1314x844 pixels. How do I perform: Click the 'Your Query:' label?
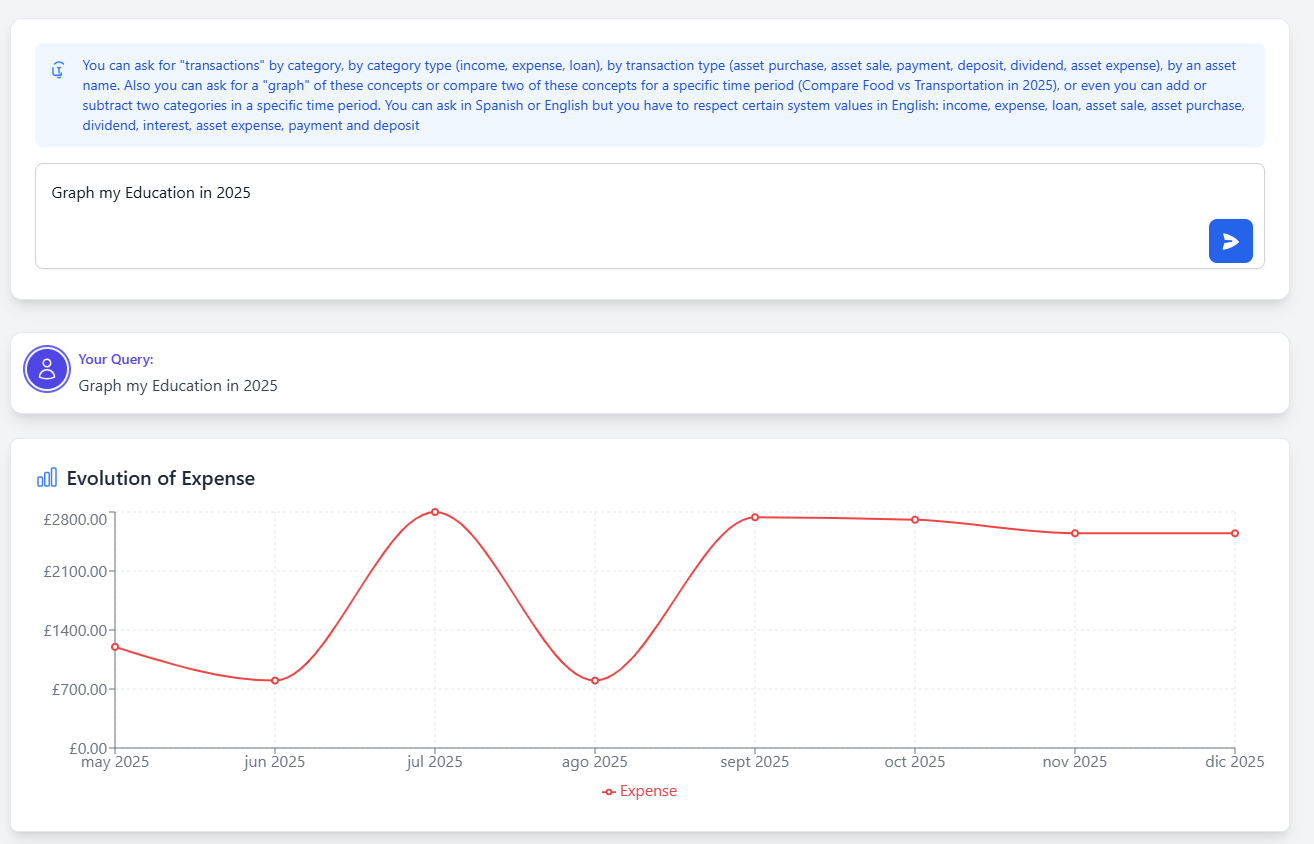116,359
